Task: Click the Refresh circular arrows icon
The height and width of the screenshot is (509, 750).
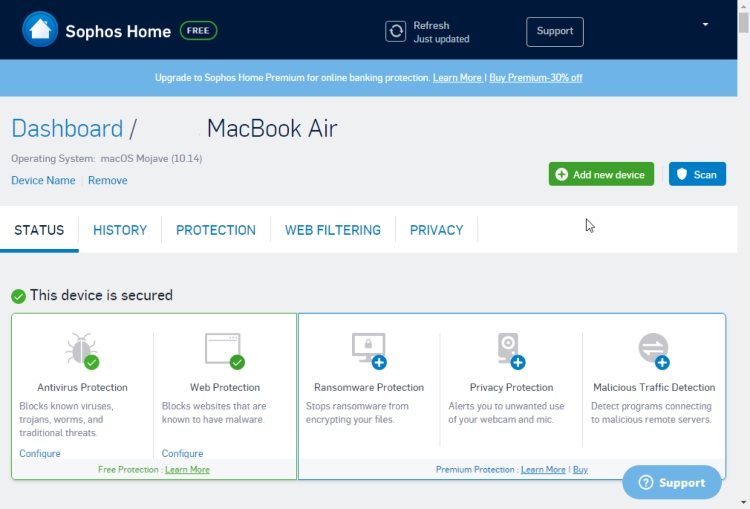Action: pos(396,32)
